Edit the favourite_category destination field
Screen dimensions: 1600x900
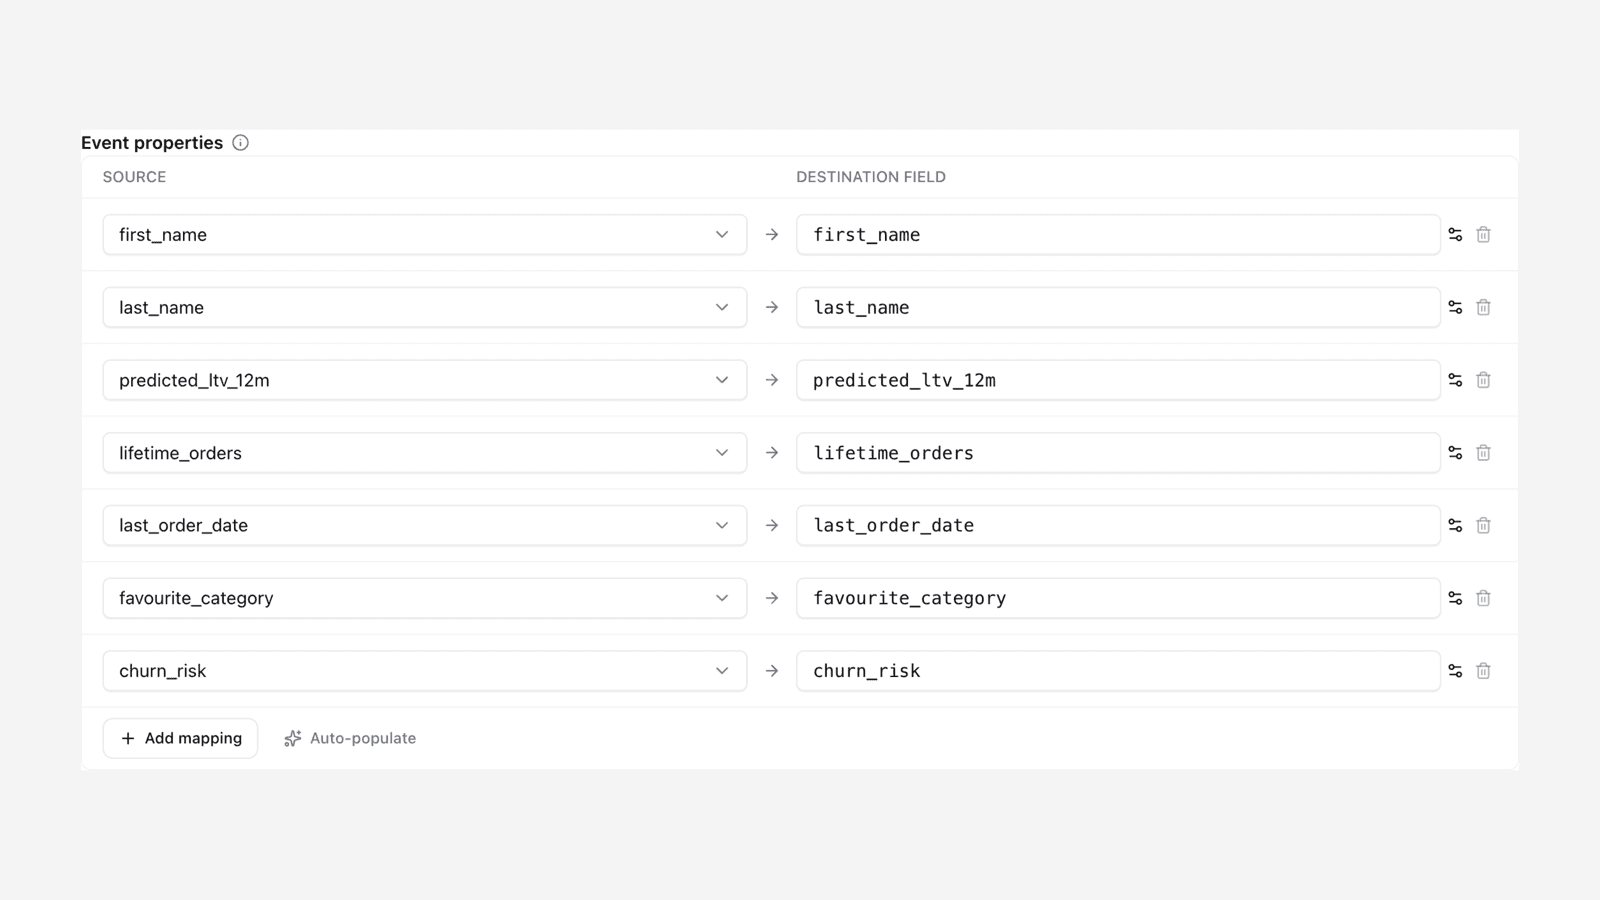pyautogui.click(x=1118, y=598)
